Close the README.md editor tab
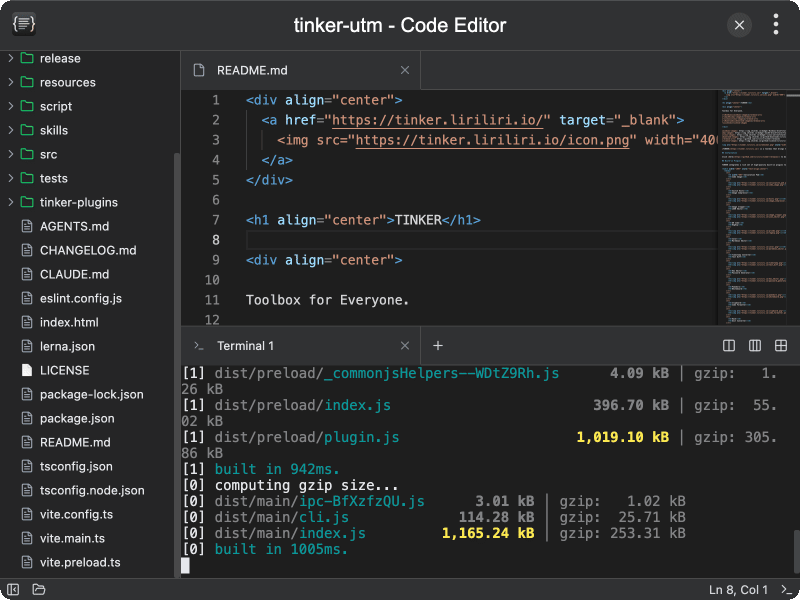This screenshot has height=600, width=800. click(x=405, y=70)
